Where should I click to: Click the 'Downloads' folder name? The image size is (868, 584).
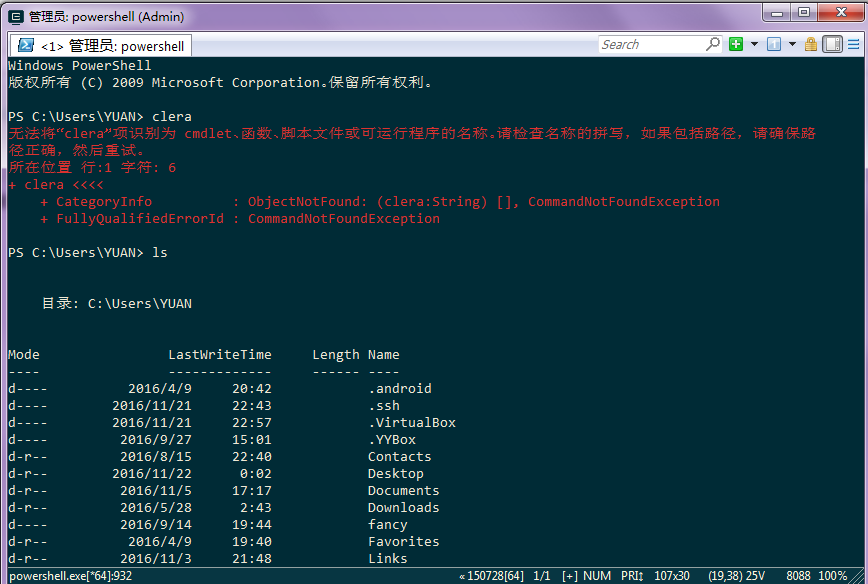point(404,508)
